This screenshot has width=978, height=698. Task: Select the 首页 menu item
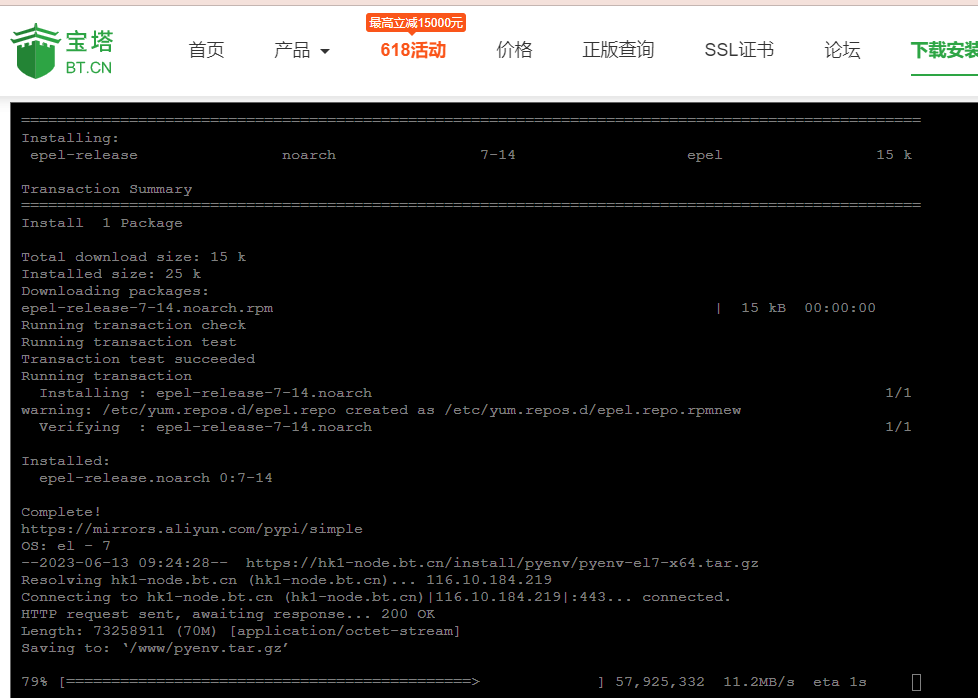tap(206, 49)
